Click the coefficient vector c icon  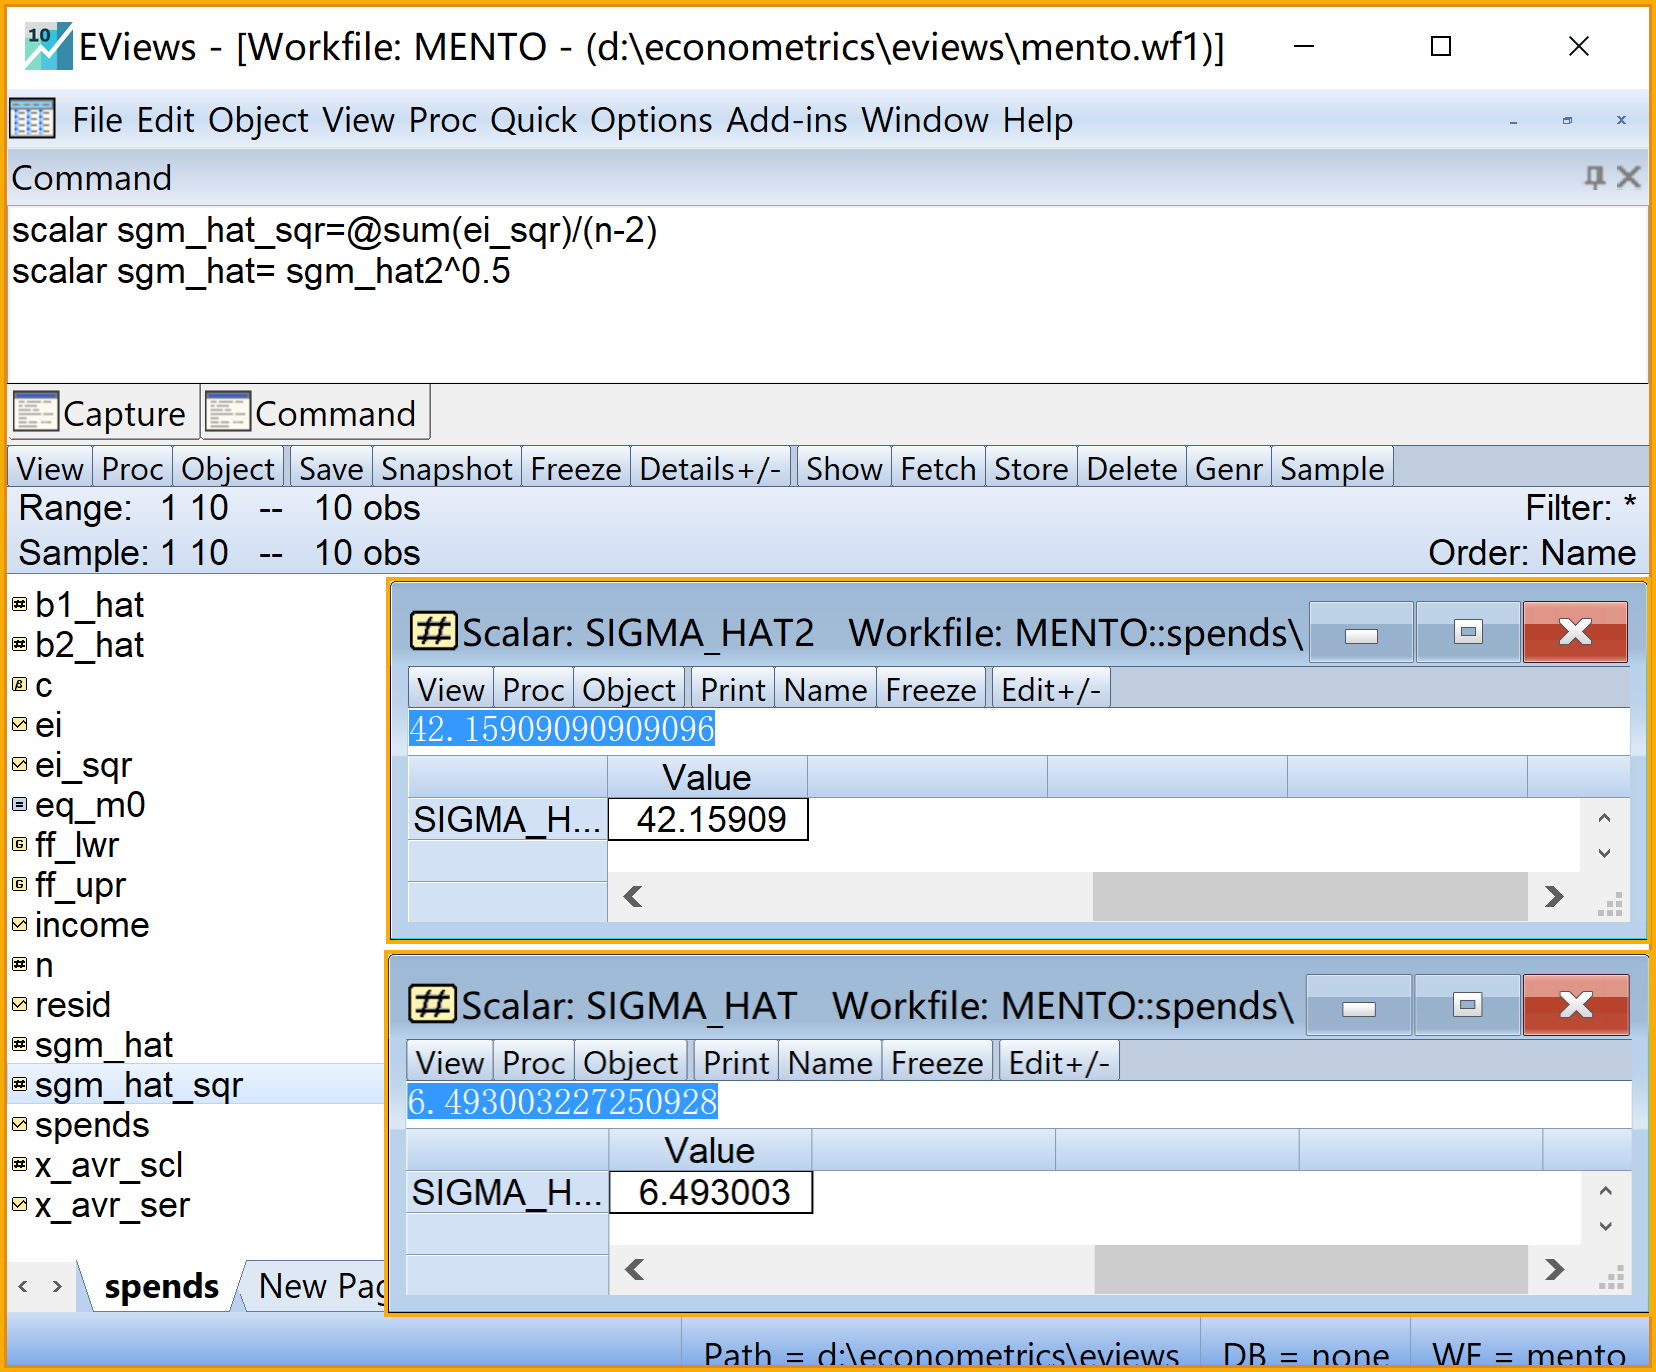point(19,685)
